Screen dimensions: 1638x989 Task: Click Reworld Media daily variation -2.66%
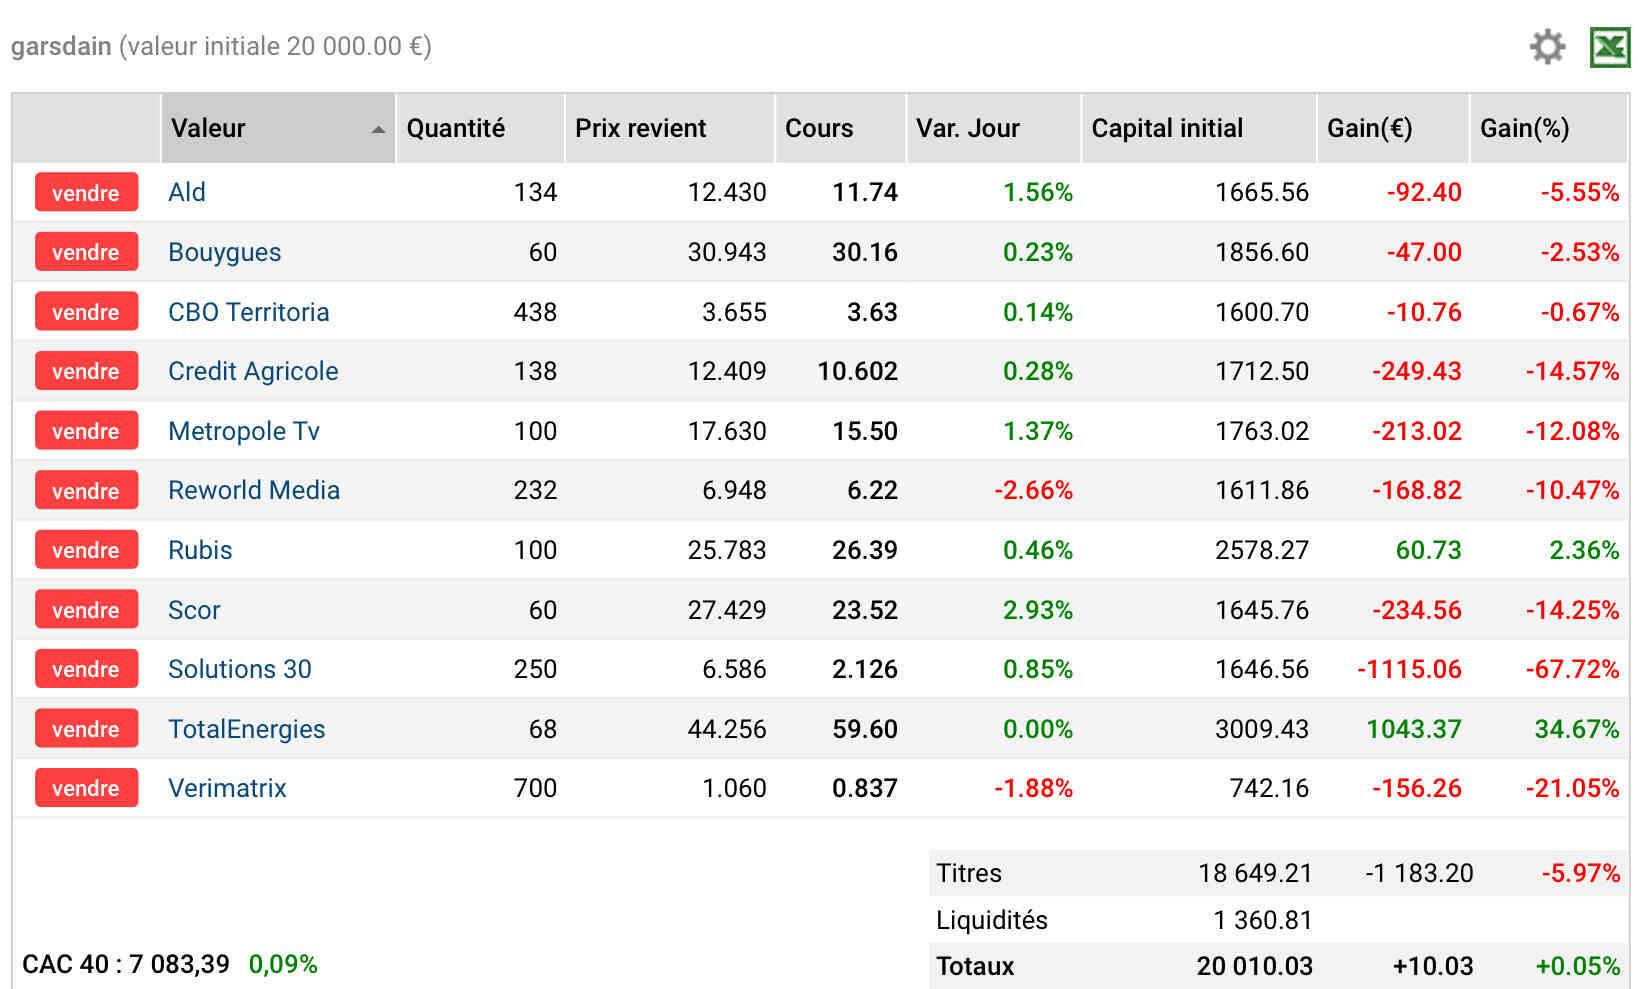click(x=1033, y=490)
